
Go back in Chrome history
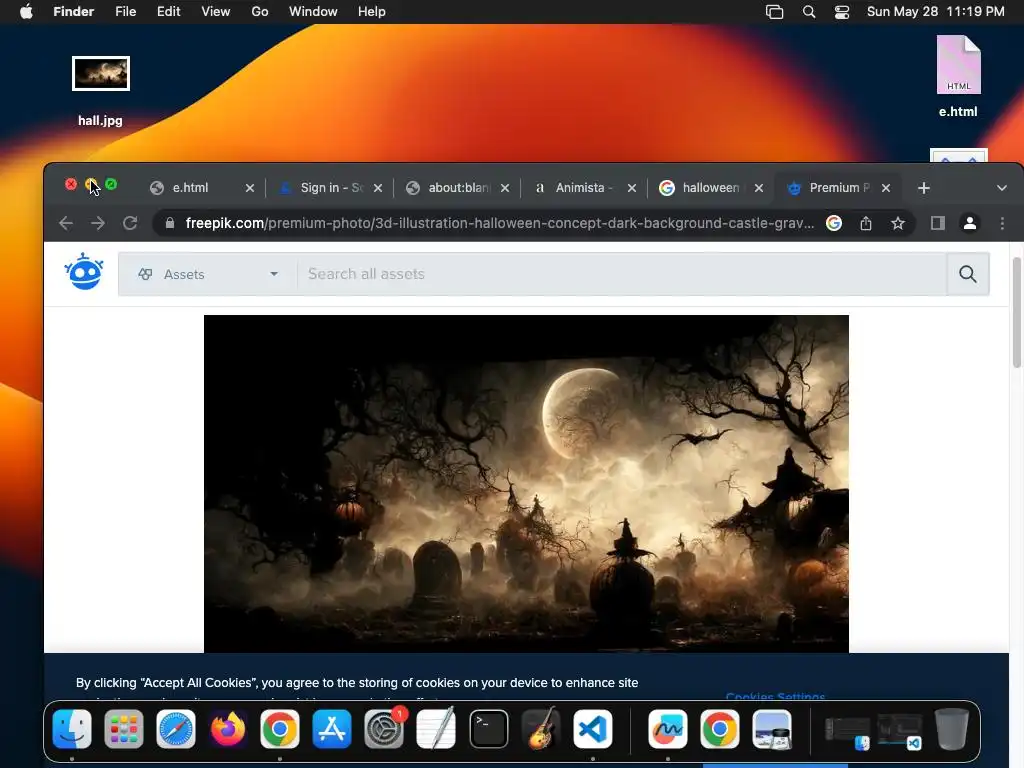(66, 223)
